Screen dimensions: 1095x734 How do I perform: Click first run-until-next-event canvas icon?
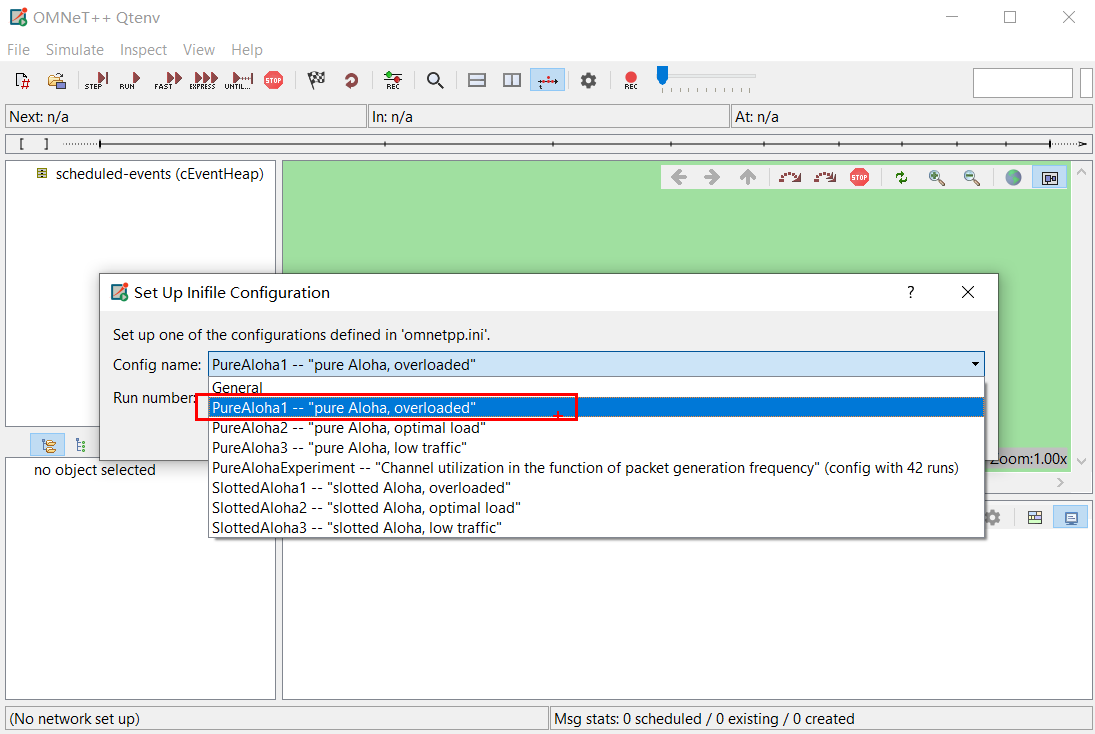coord(790,177)
